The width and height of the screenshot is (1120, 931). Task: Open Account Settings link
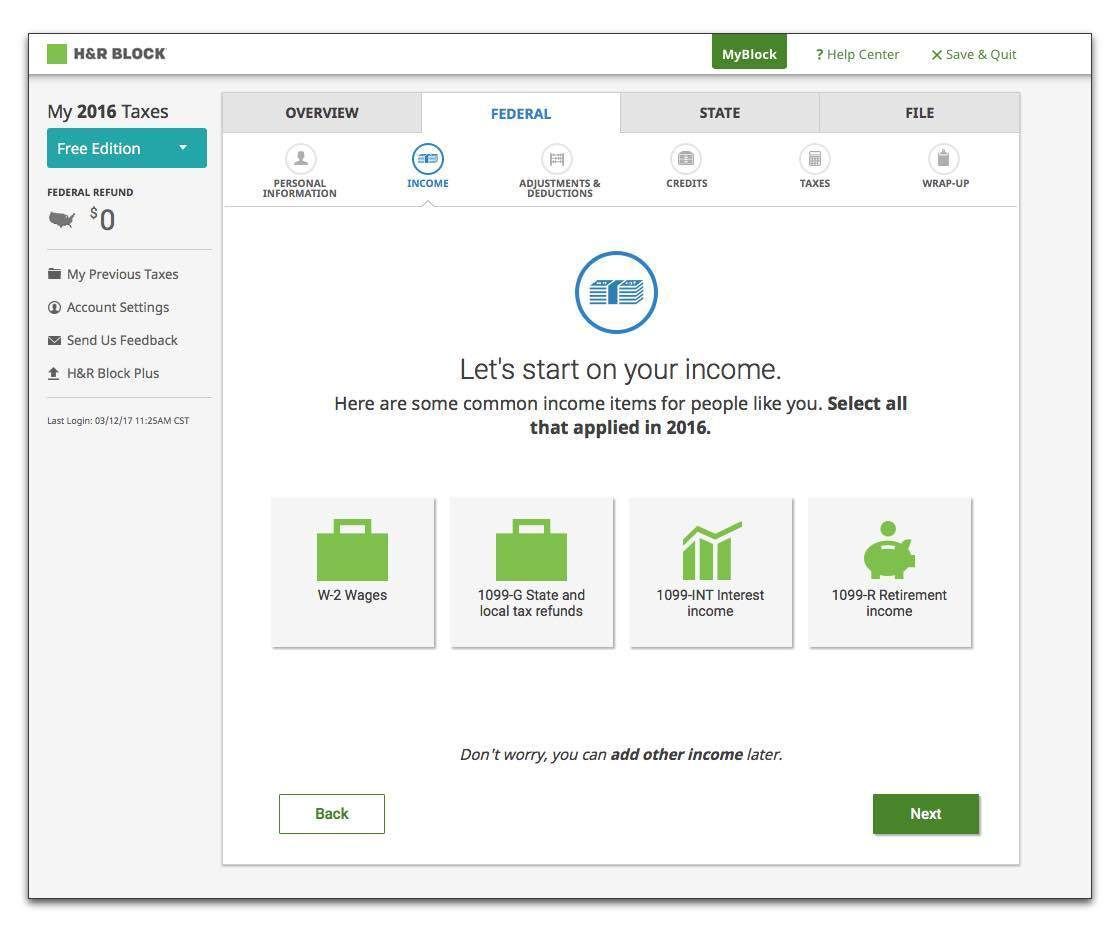click(x=118, y=307)
